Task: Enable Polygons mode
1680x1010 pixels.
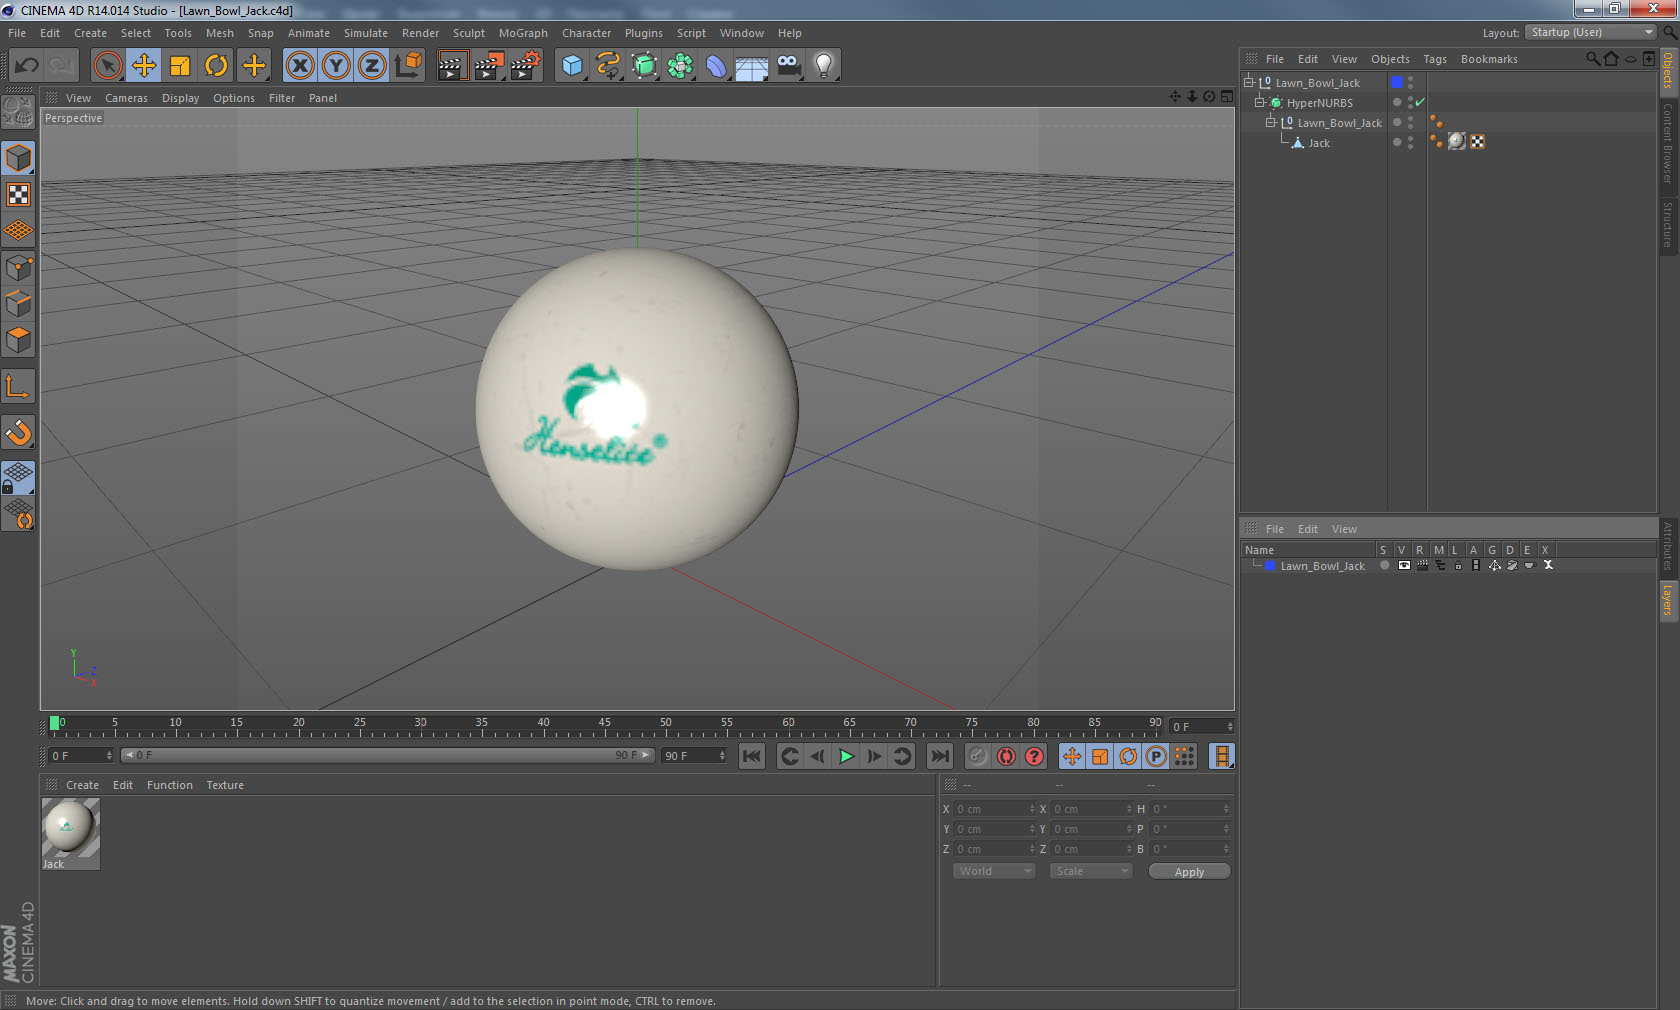Action: (x=18, y=340)
